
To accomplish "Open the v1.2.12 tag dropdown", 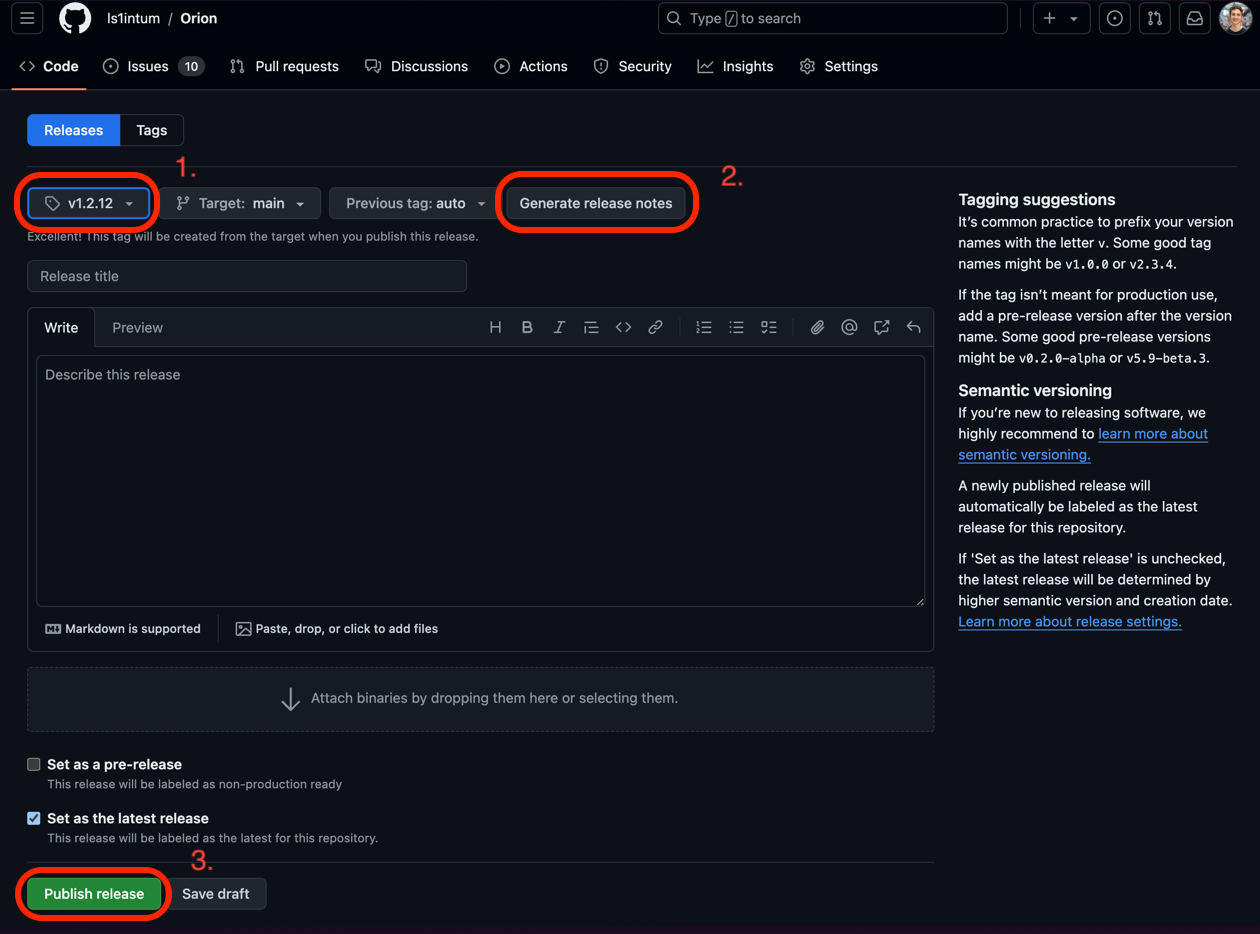I will 89,203.
